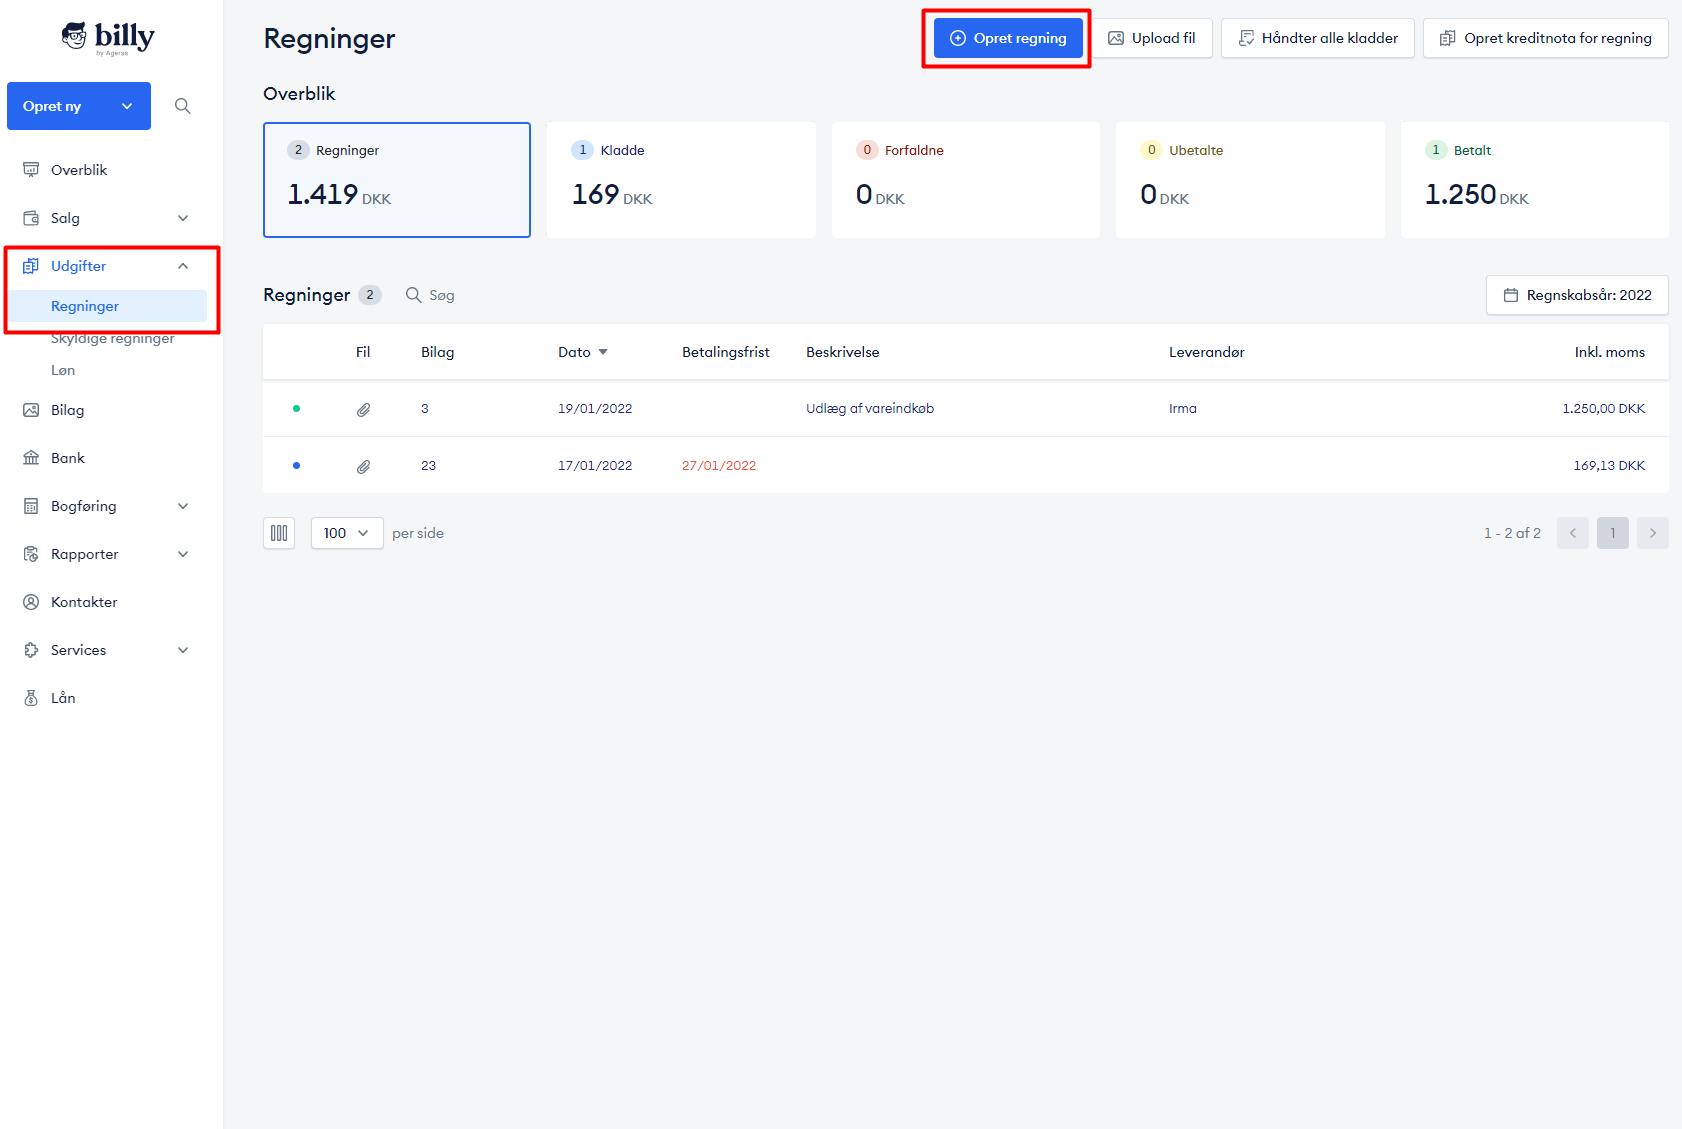This screenshot has width=1682, height=1129.
Task: Click the green status dot for Irma row
Action: coord(296,408)
